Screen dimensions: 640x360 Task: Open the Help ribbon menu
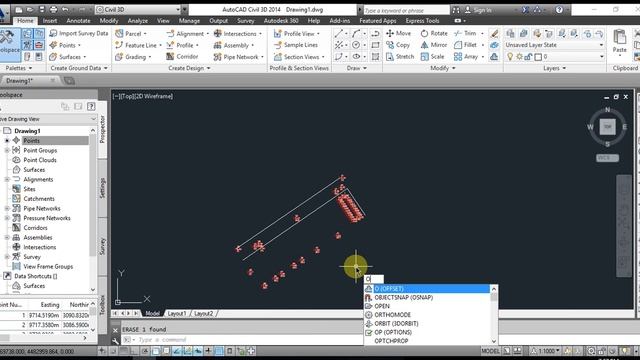click(x=313, y=21)
